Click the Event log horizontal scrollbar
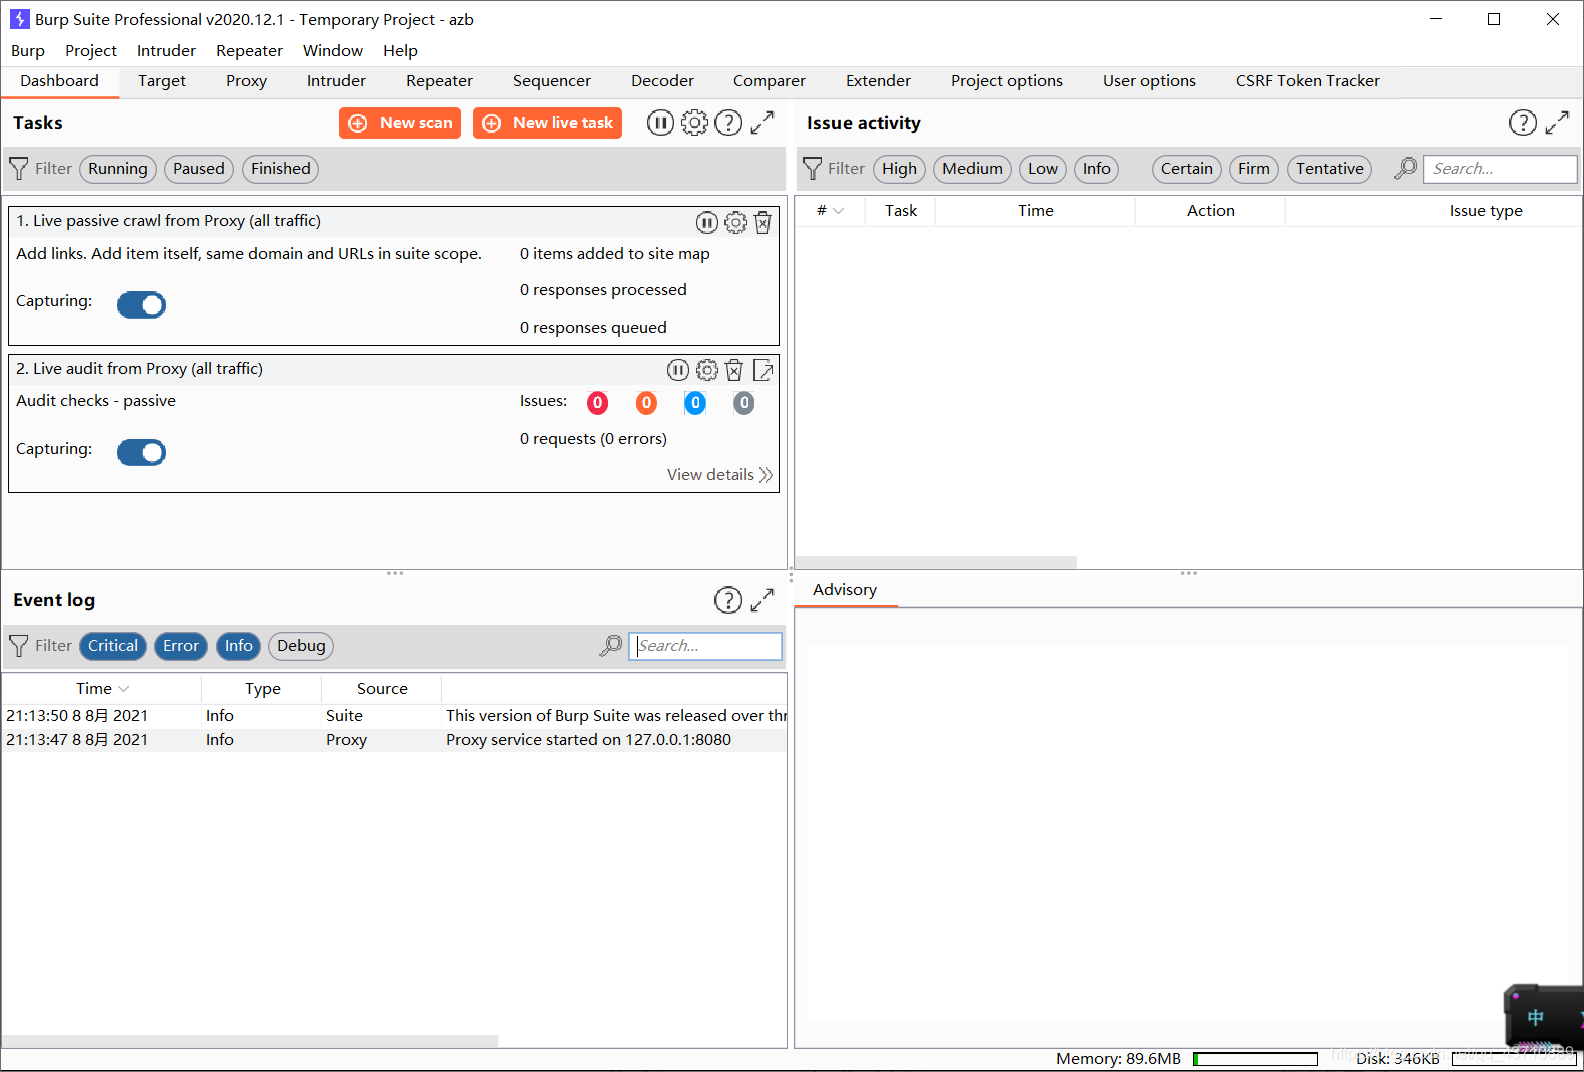 [250, 1041]
